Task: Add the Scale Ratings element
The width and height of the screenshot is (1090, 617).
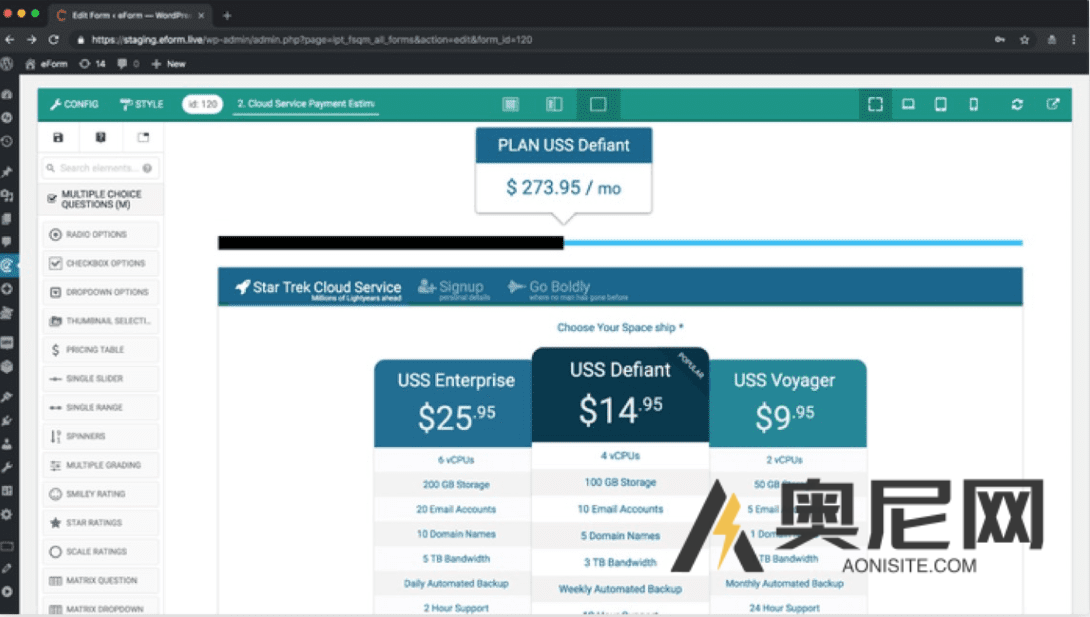Action: (101, 552)
